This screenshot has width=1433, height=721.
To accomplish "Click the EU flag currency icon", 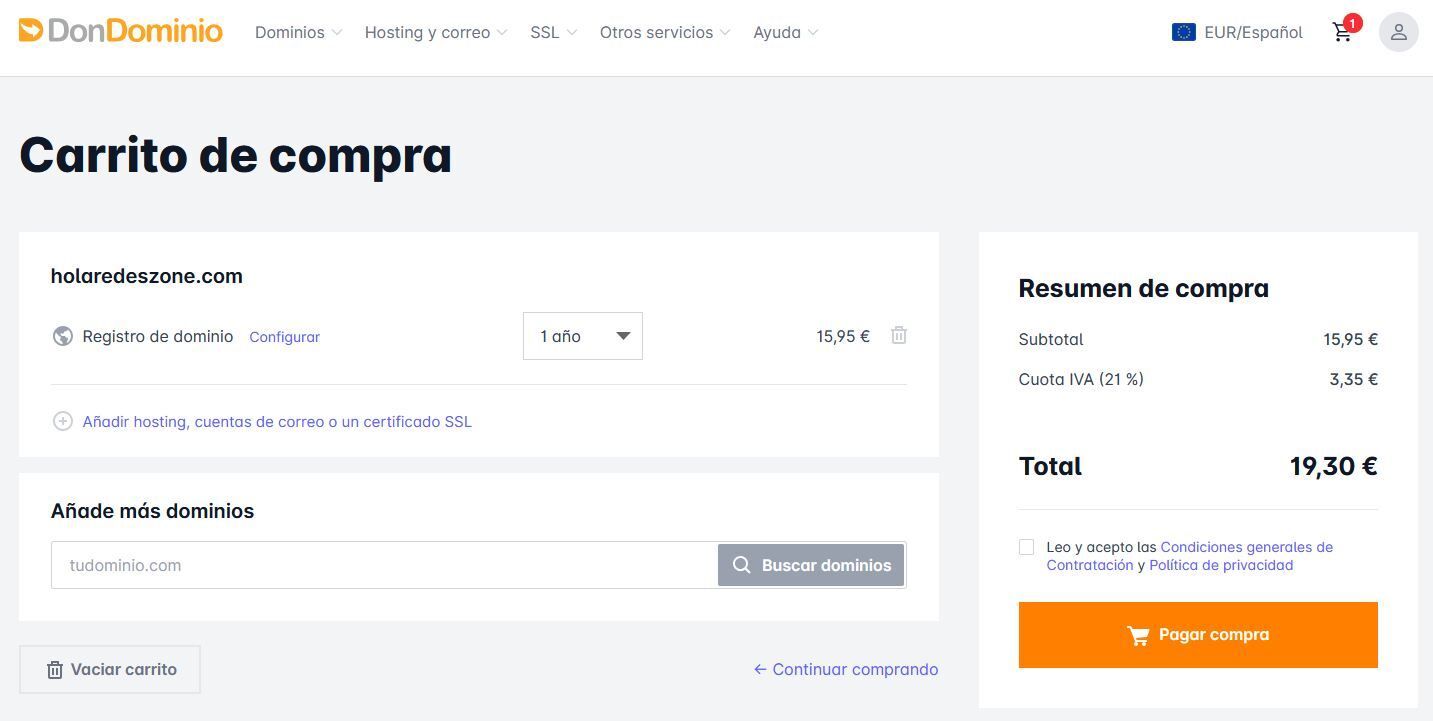I will pyautogui.click(x=1183, y=32).
